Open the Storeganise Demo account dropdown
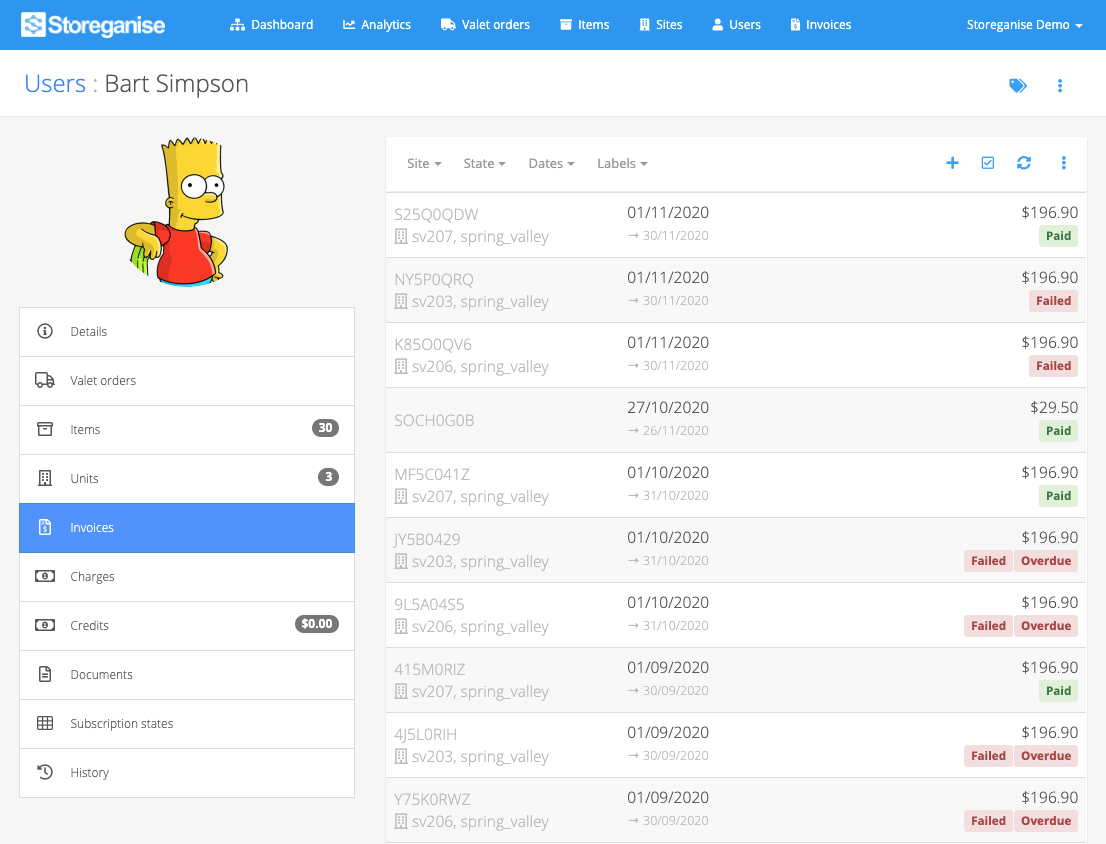This screenshot has width=1106, height=844. point(1024,25)
